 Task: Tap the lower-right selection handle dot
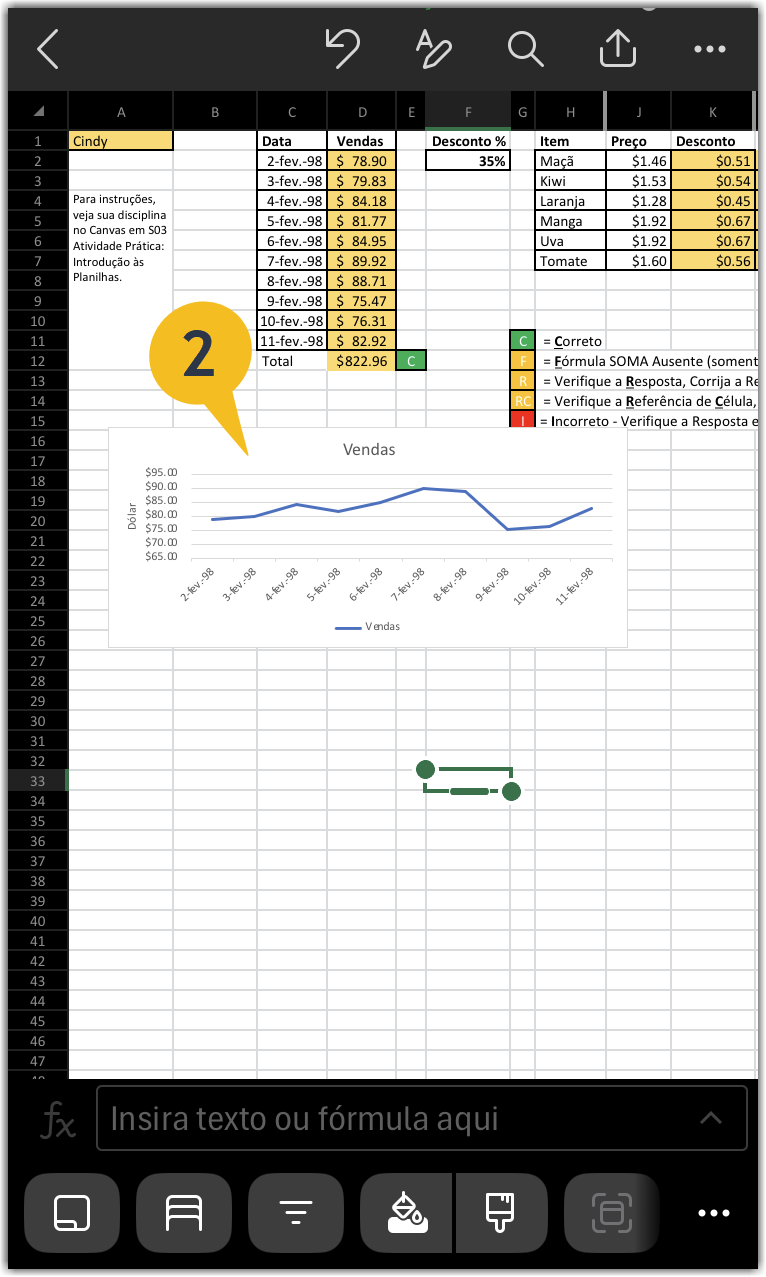511,792
